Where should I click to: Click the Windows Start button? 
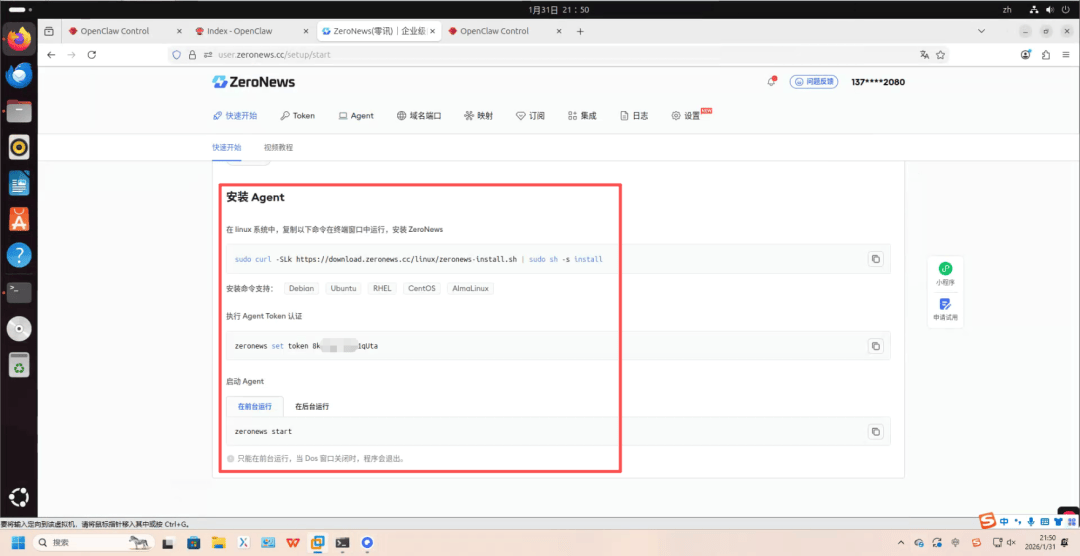coord(17,542)
